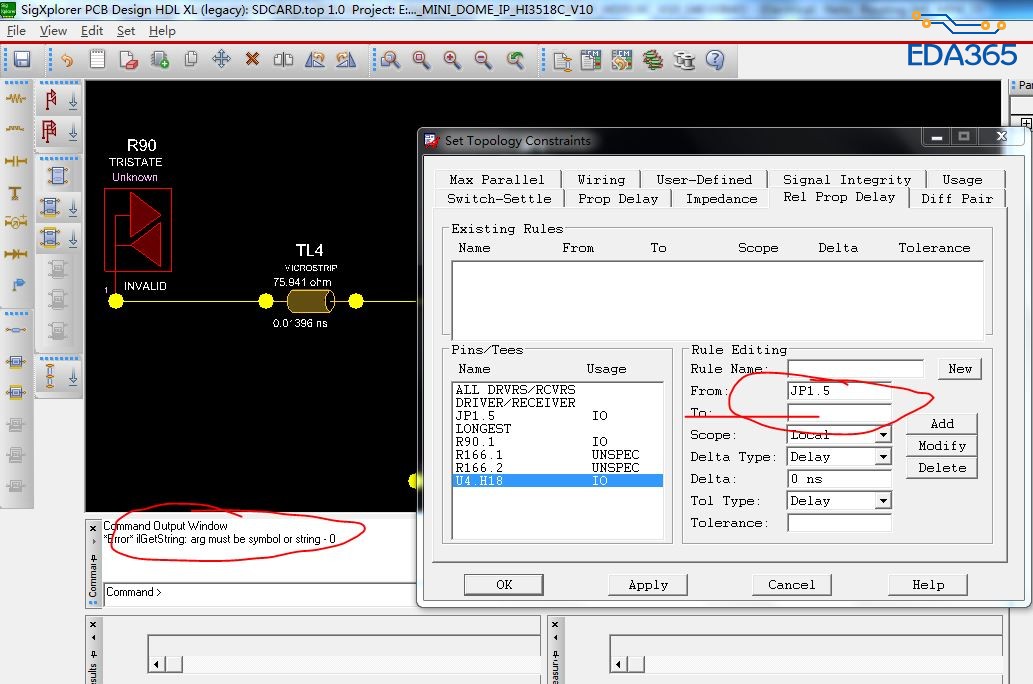
Task: Add a resistor from the left palette
Action: pos(16,99)
